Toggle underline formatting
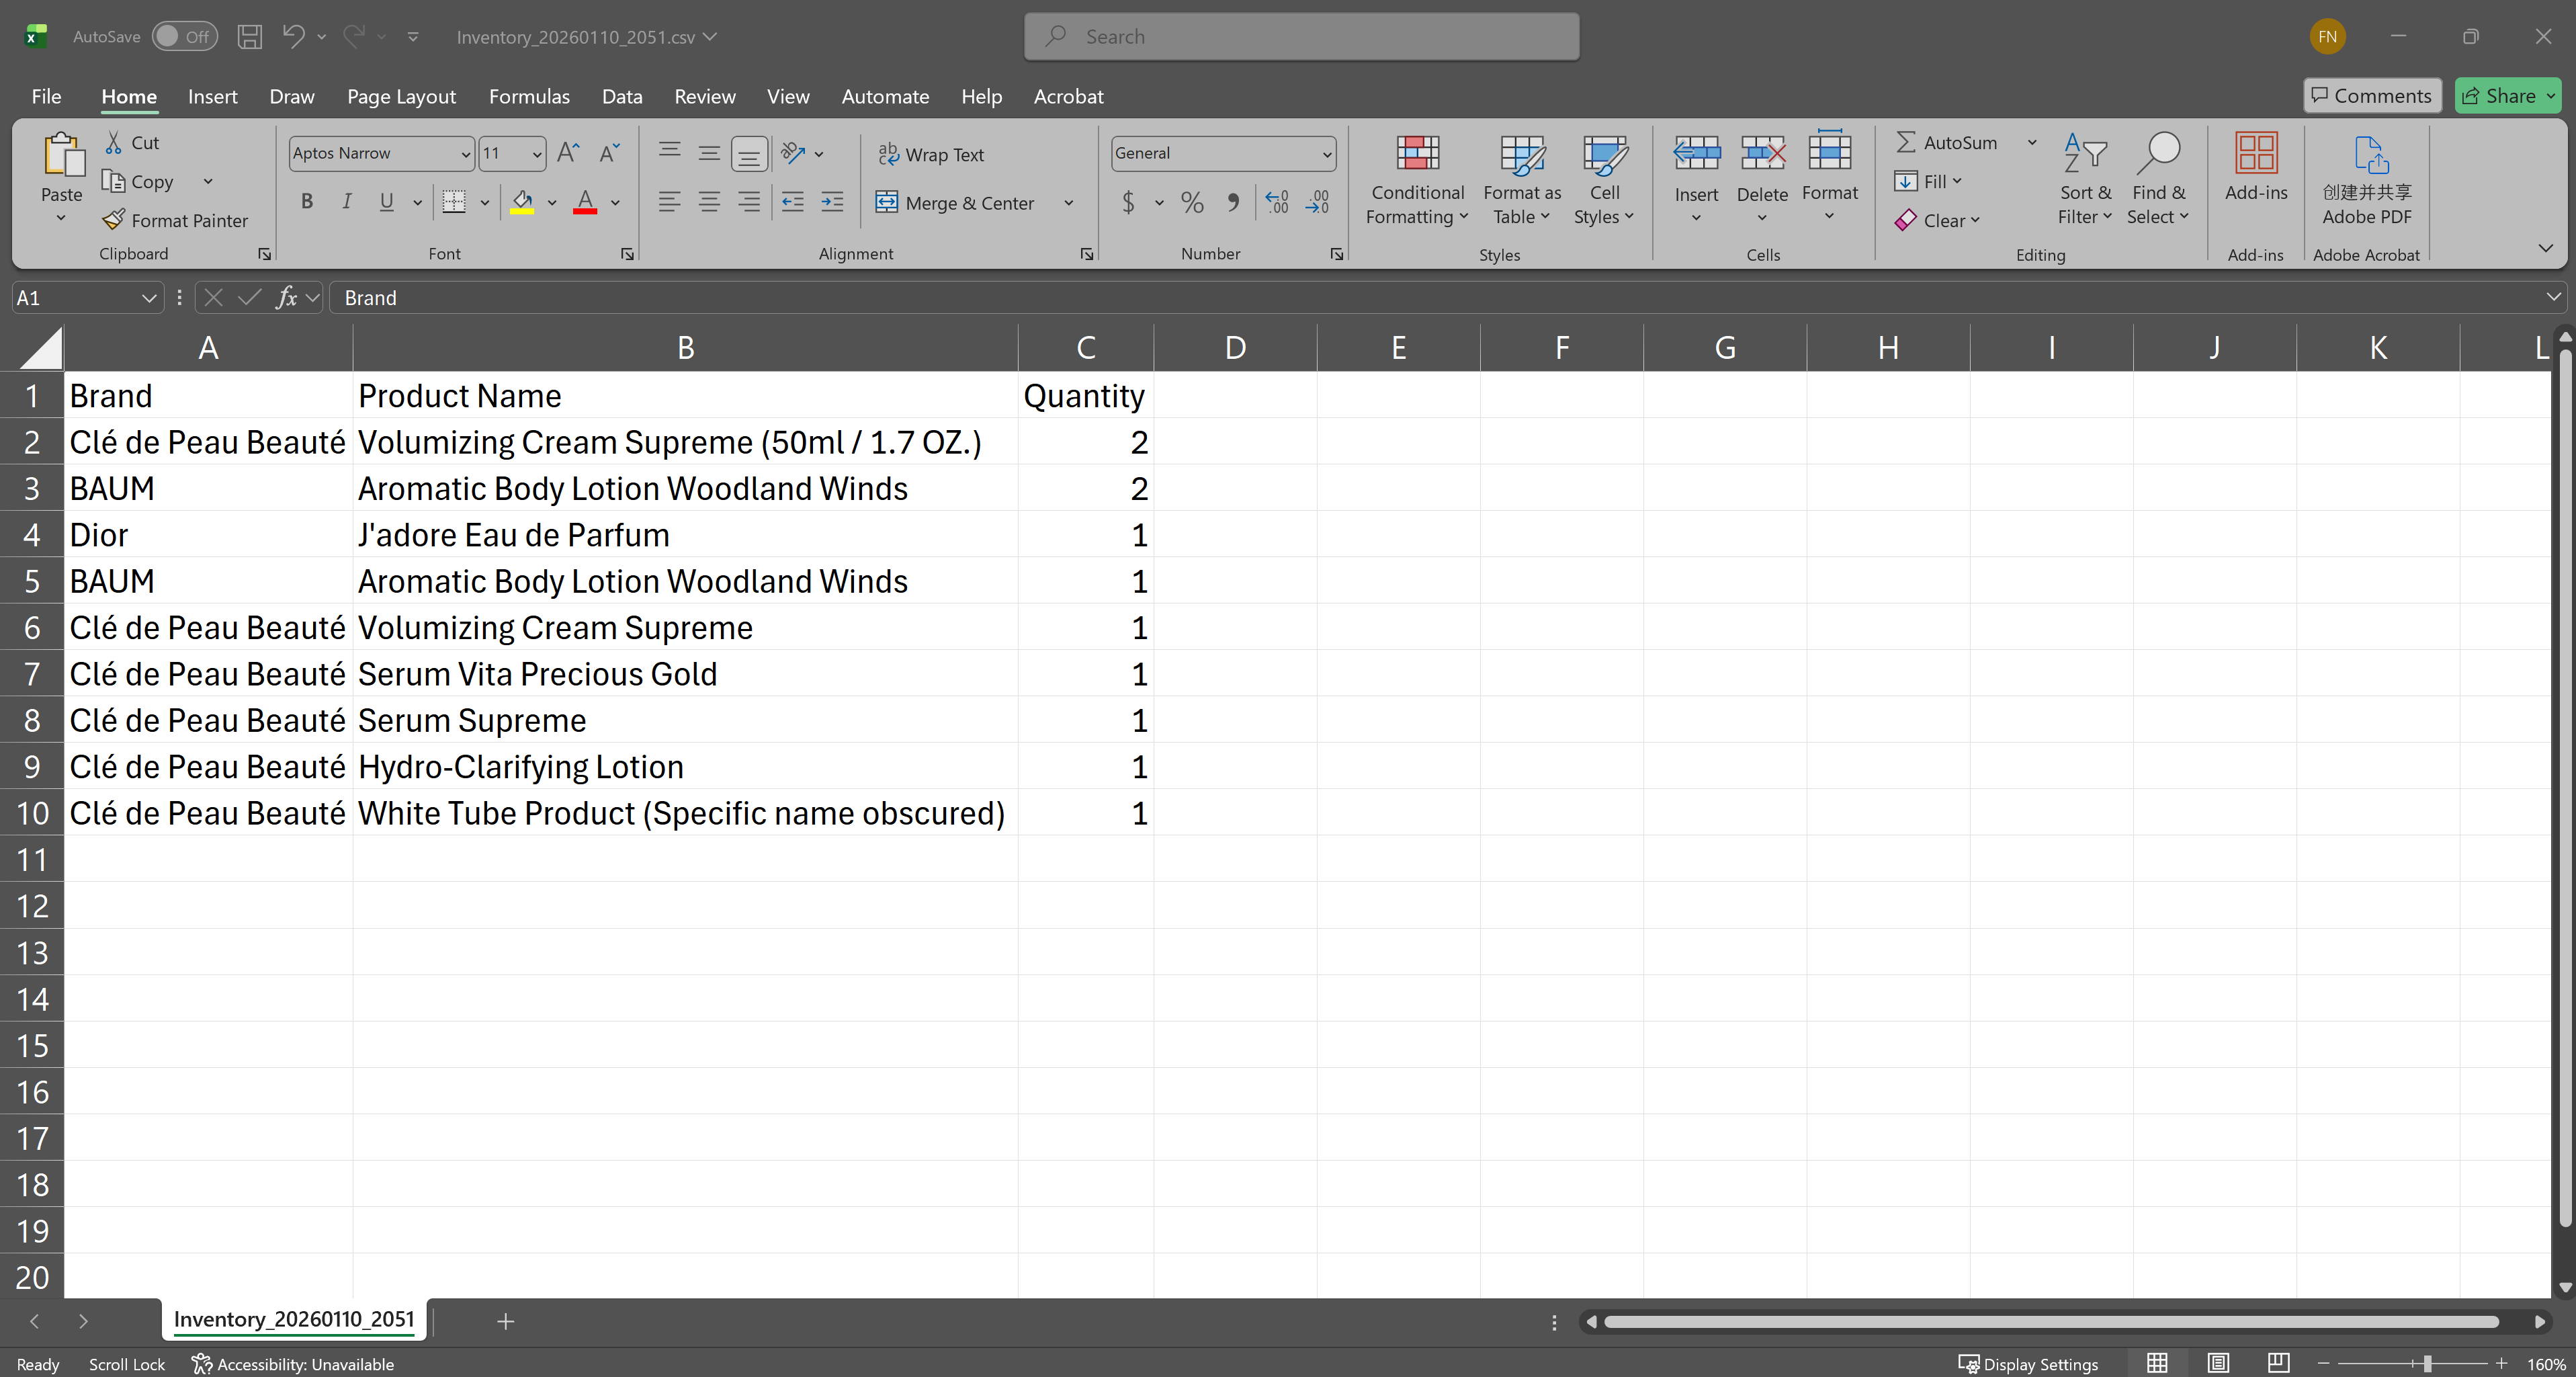Screen dimensions: 2576x1377 (386, 202)
